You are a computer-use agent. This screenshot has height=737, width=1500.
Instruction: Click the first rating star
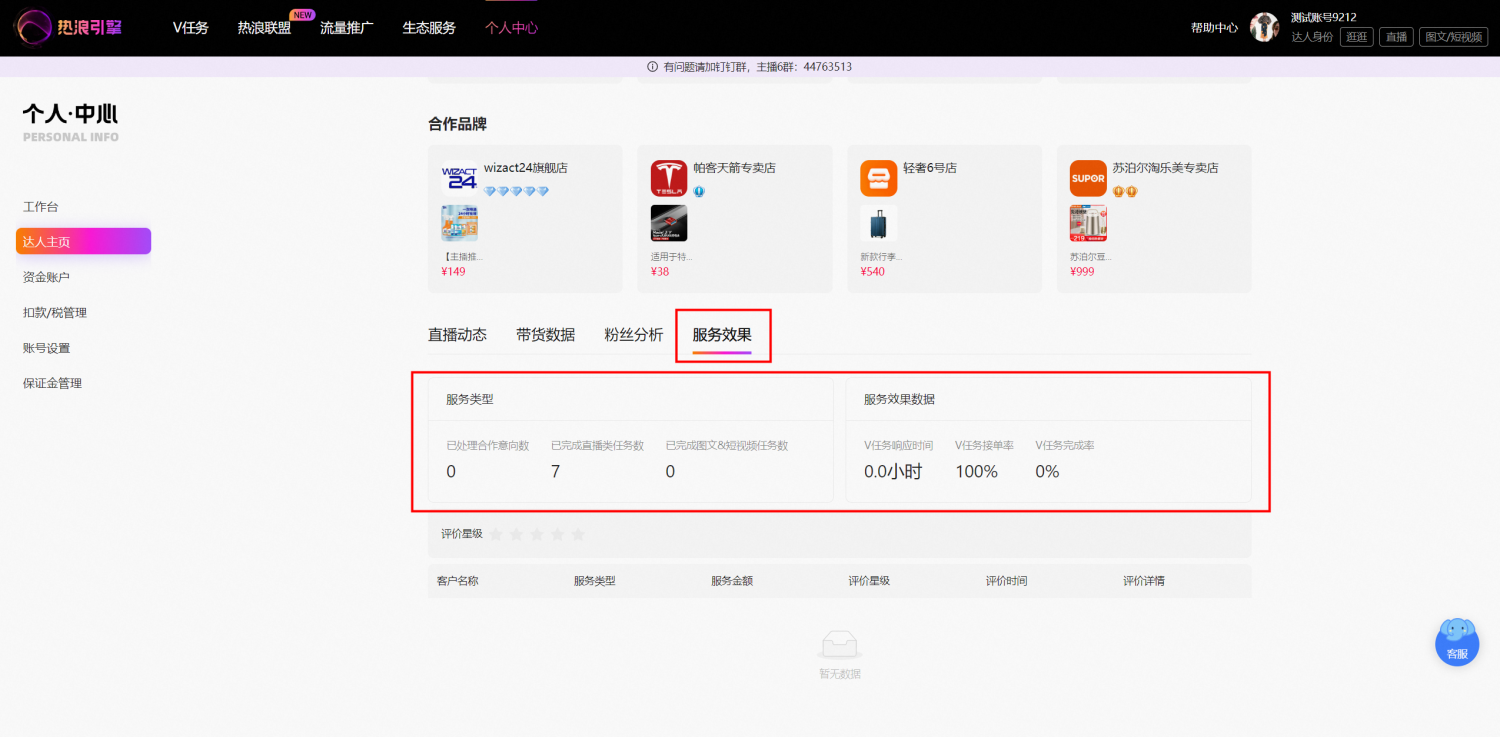pos(496,535)
